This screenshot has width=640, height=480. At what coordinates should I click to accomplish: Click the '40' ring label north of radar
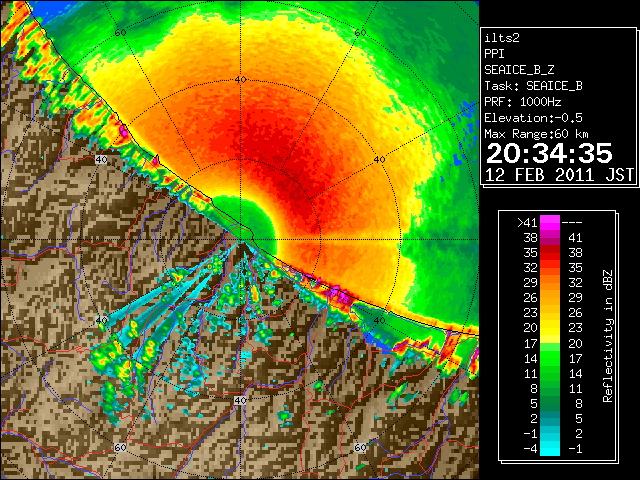pyautogui.click(x=240, y=80)
